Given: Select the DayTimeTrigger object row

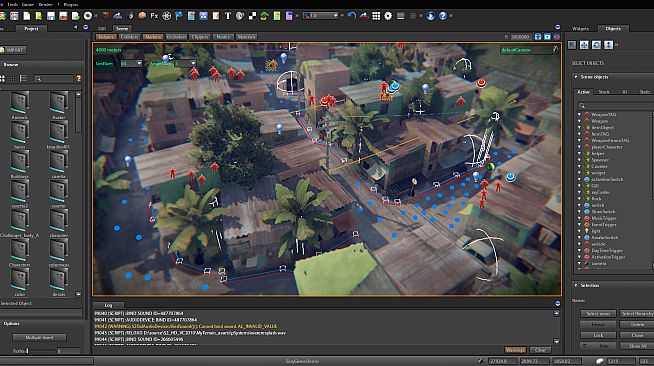Looking at the screenshot, I should coord(607,251).
